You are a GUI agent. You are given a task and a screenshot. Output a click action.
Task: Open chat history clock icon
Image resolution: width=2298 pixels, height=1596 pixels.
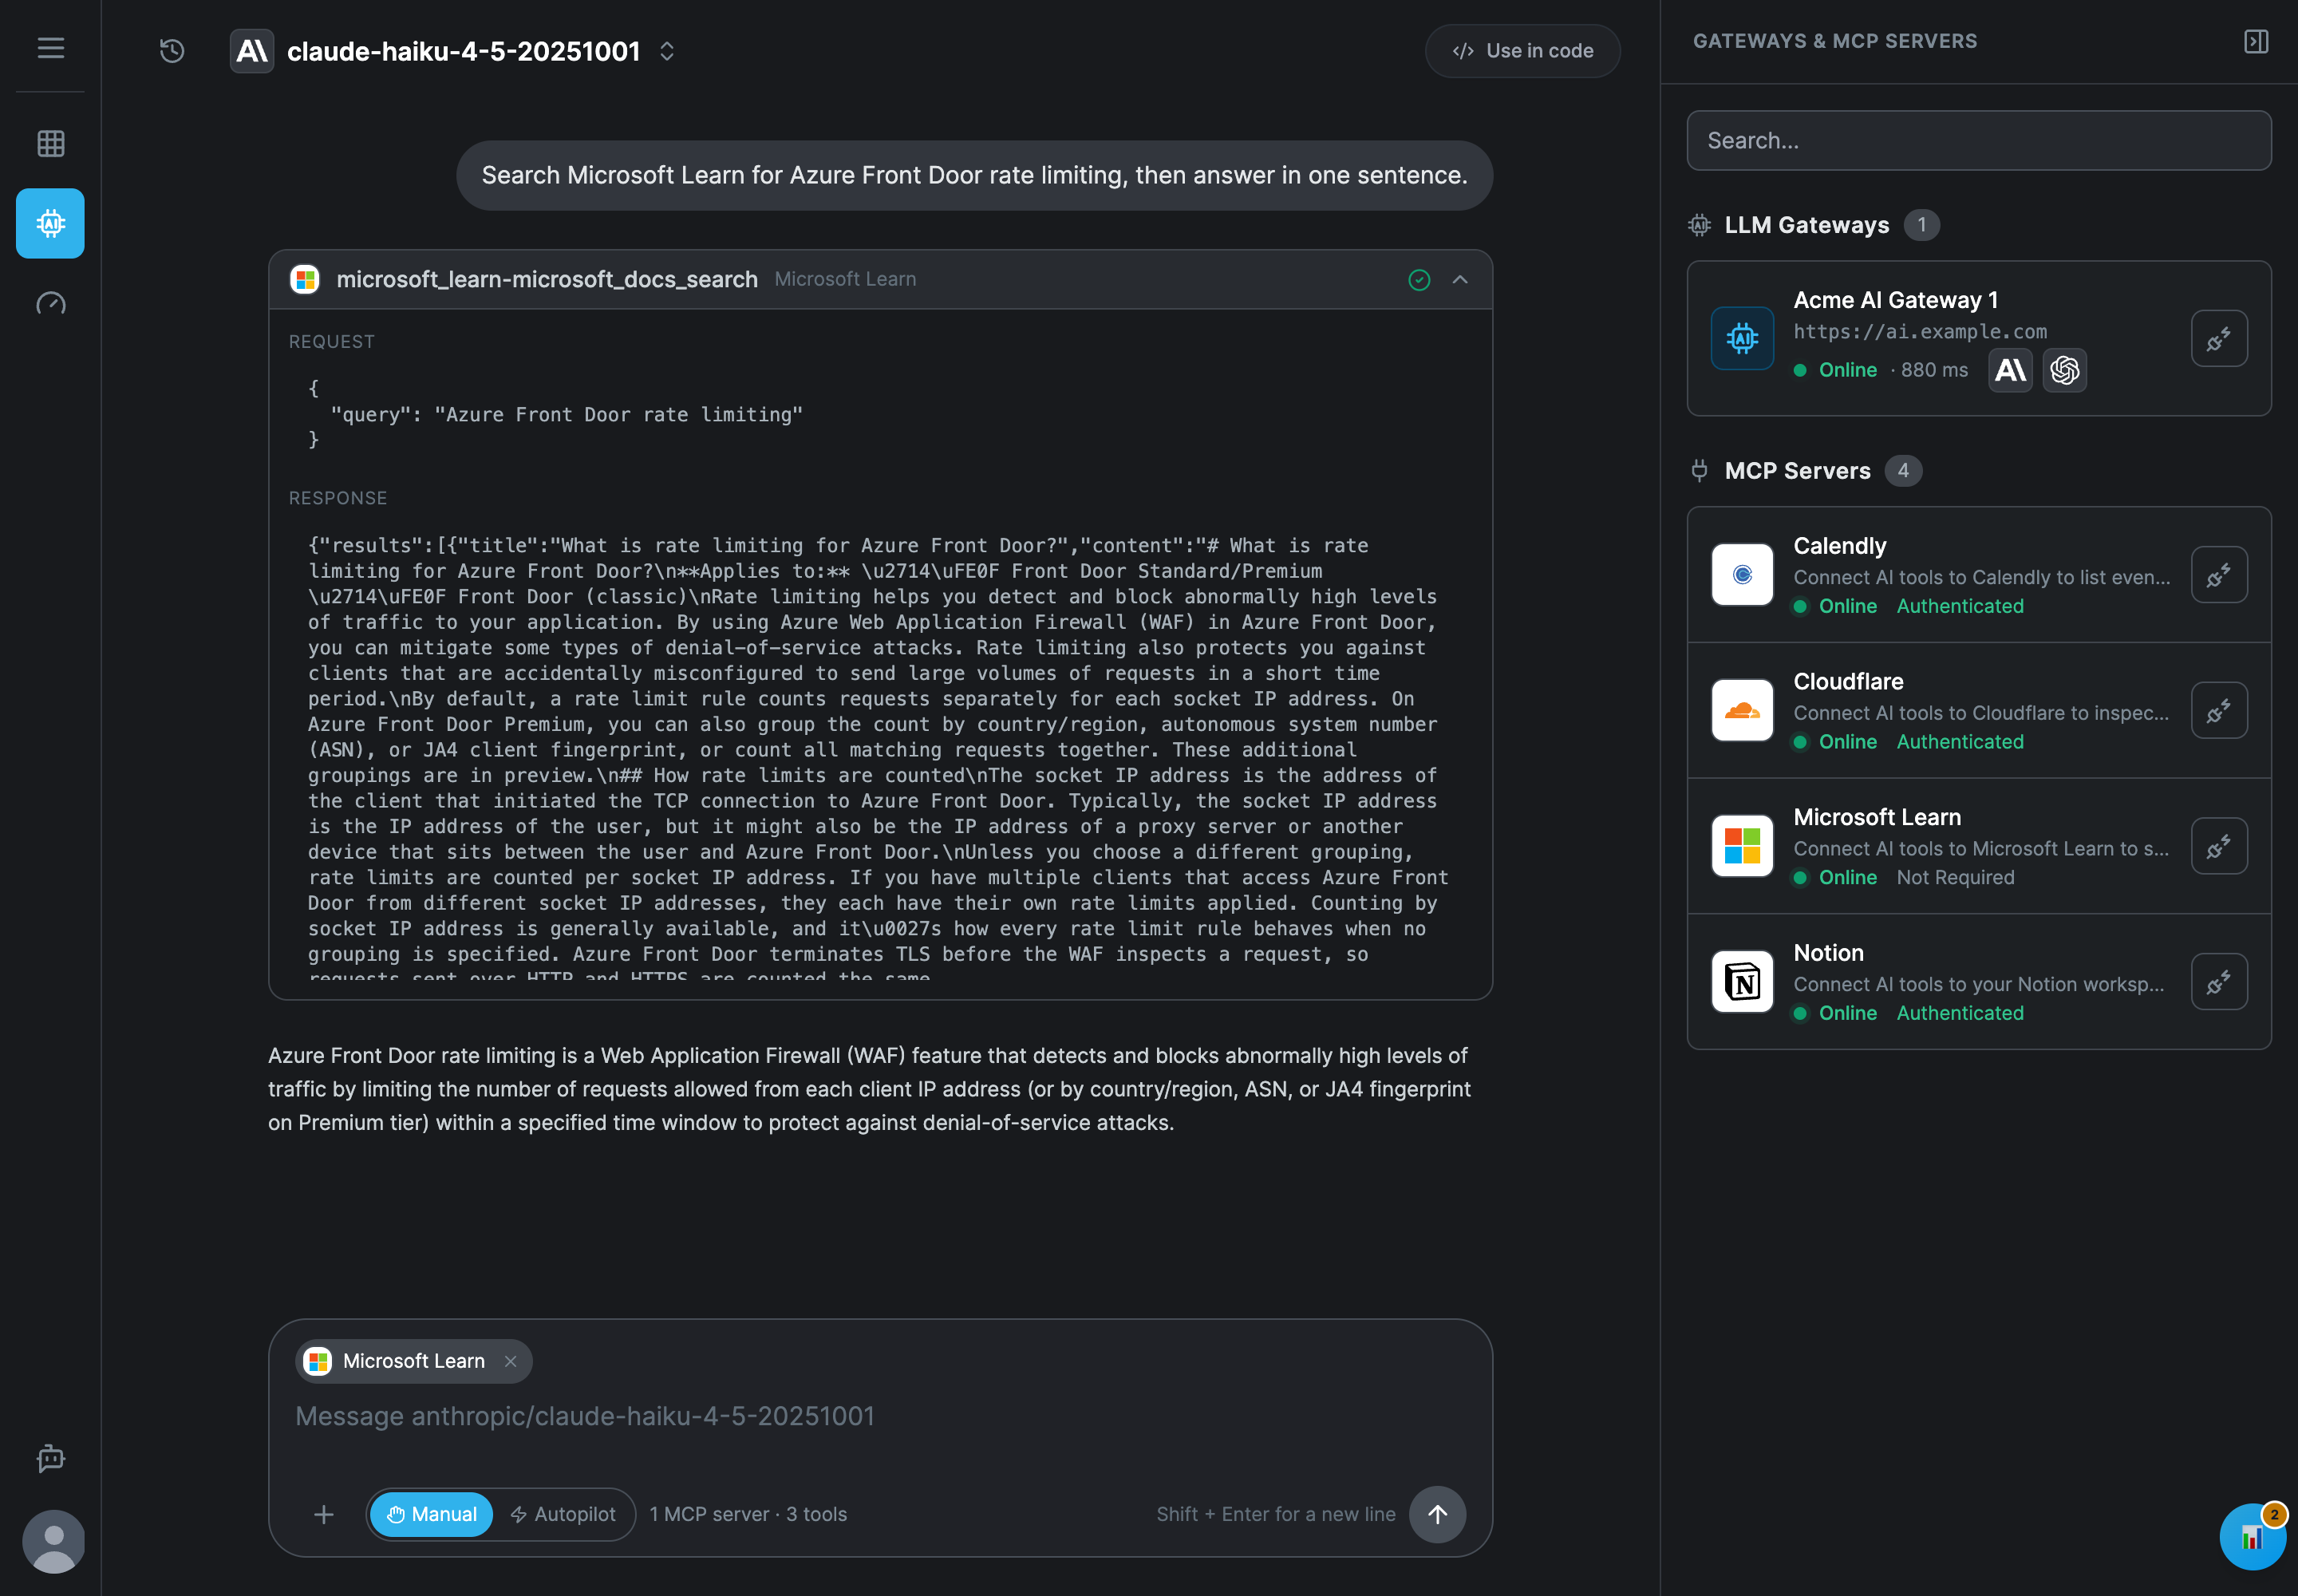pos(172,50)
